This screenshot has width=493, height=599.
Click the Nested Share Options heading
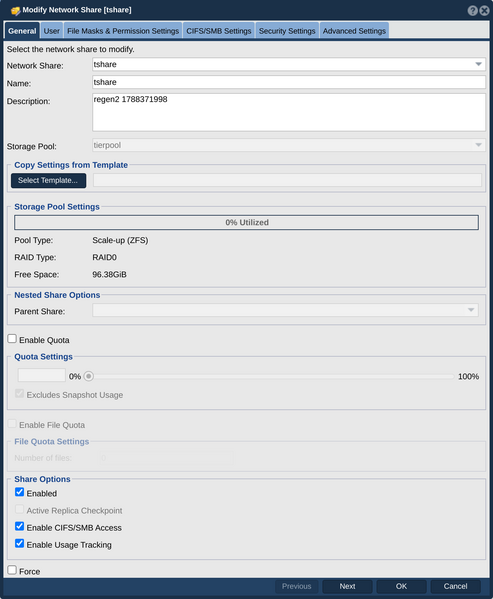click(57, 295)
